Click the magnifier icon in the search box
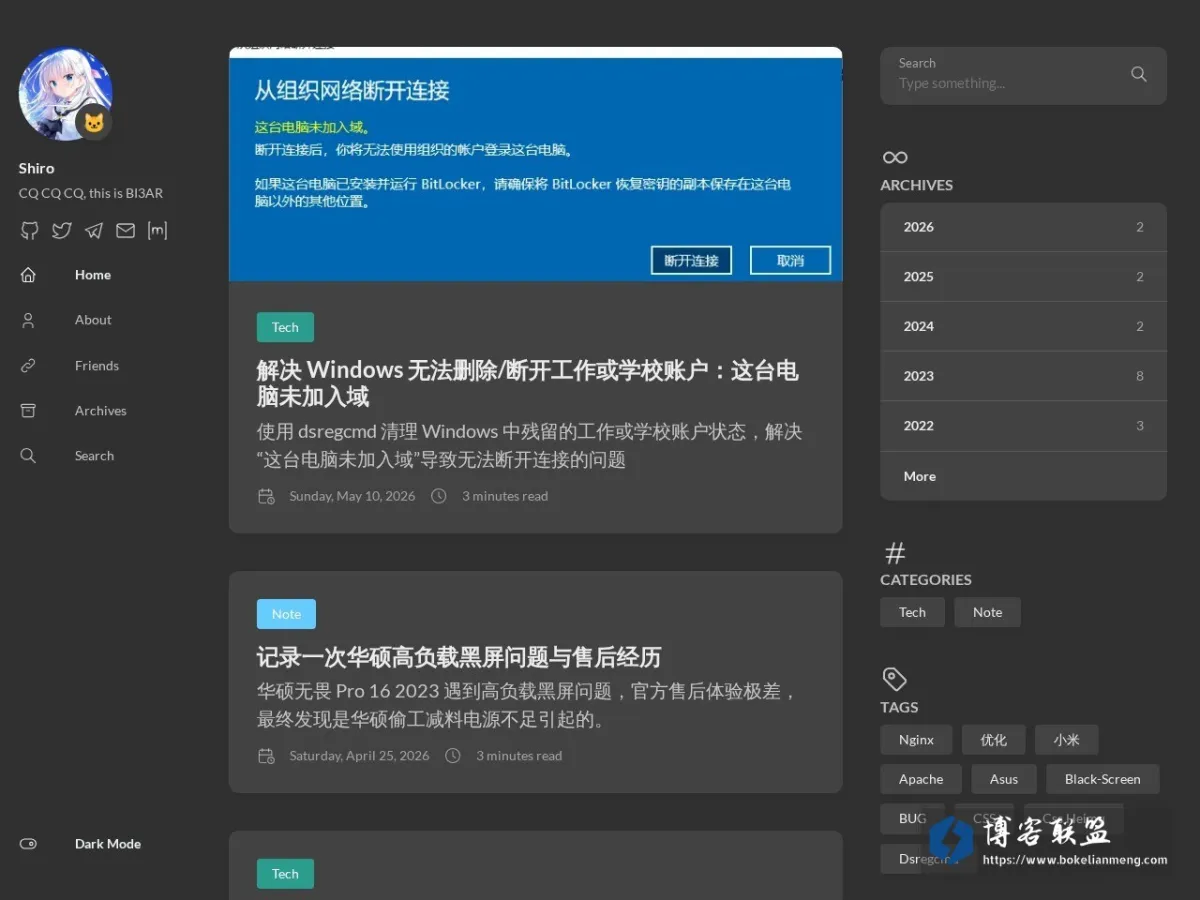The height and width of the screenshot is (900, 1200). pyautogui.click(x=1139, y=74)
